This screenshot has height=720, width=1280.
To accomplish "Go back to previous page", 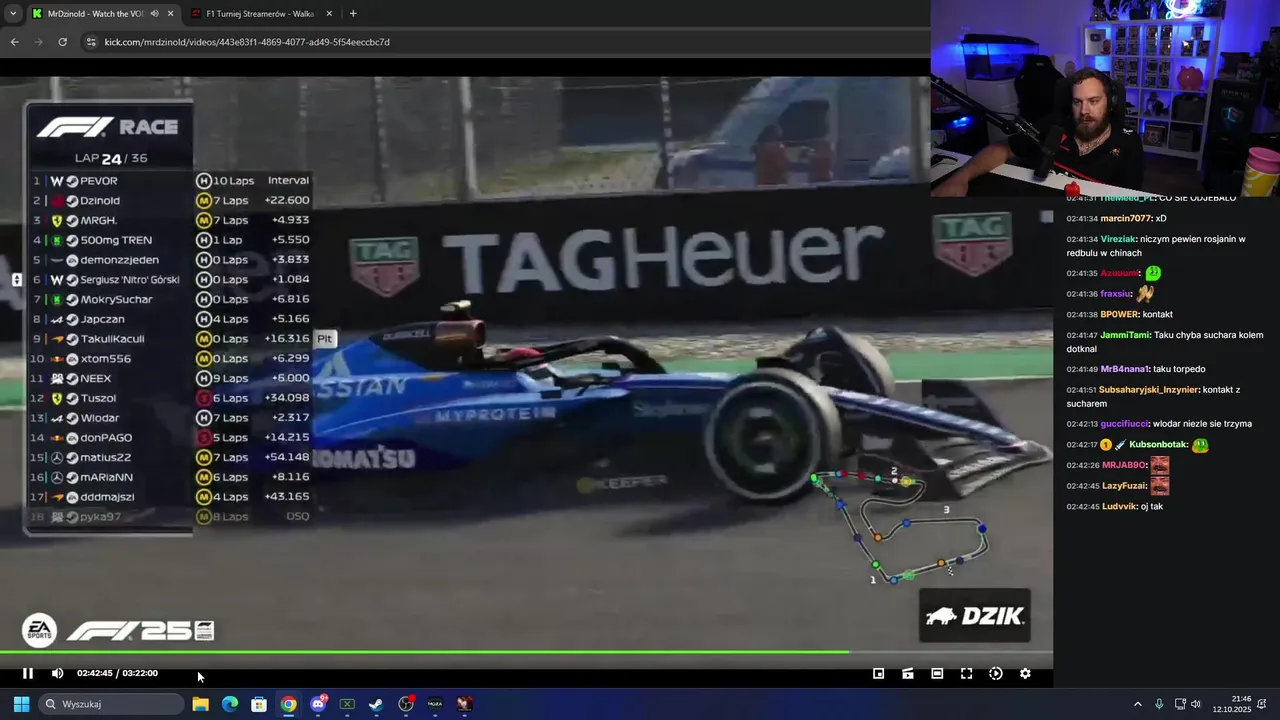I will click(14, 42).
